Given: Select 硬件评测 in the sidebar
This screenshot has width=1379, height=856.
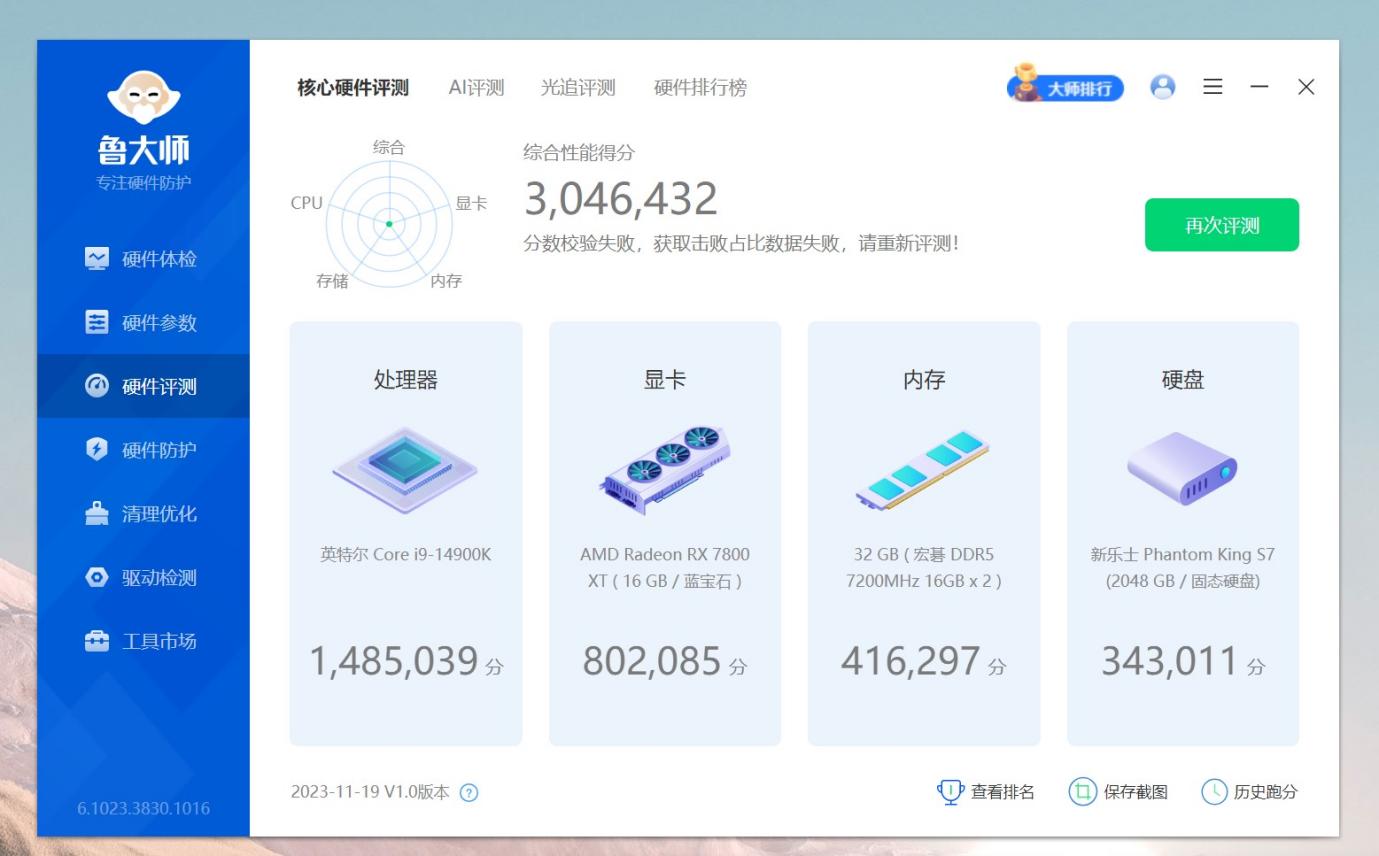Looking at the screenshot, I should [143, 386].
